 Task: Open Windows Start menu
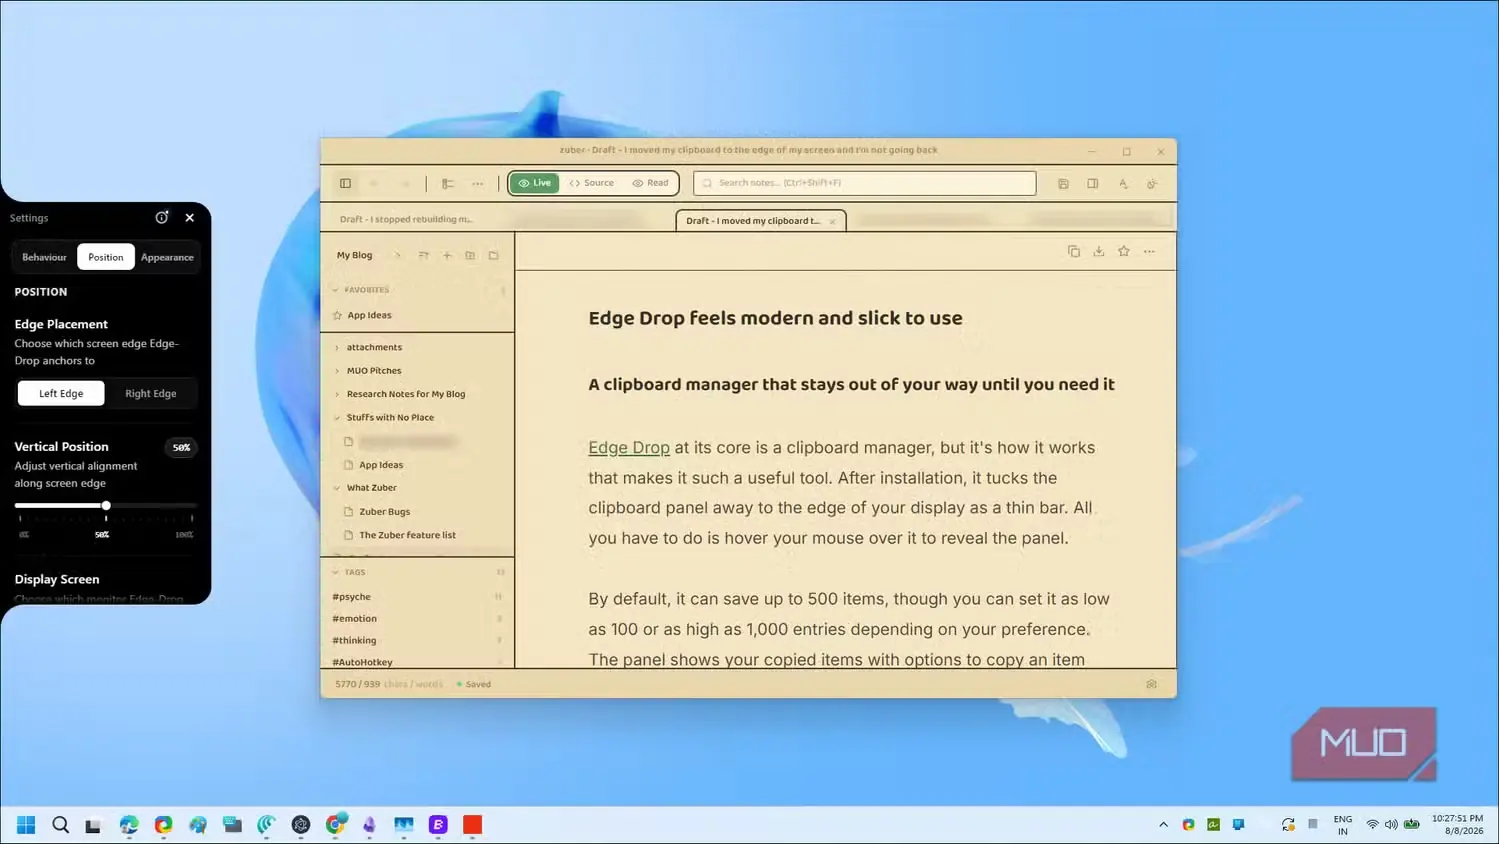click(x=26, y=824)
